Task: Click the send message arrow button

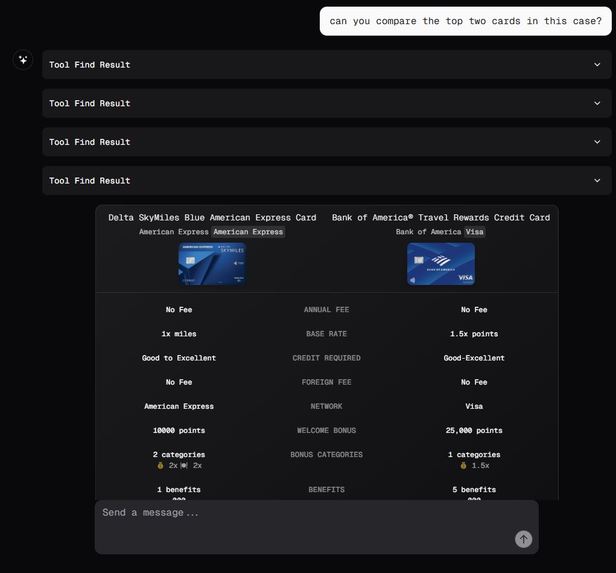Action: 523,539
